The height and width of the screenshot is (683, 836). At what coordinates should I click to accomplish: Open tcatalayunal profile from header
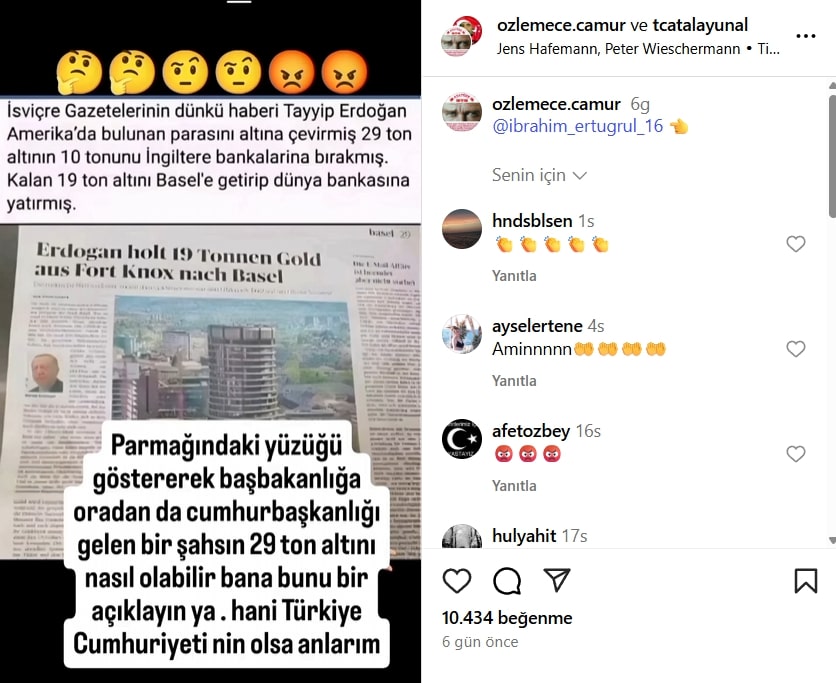(700, 25)
